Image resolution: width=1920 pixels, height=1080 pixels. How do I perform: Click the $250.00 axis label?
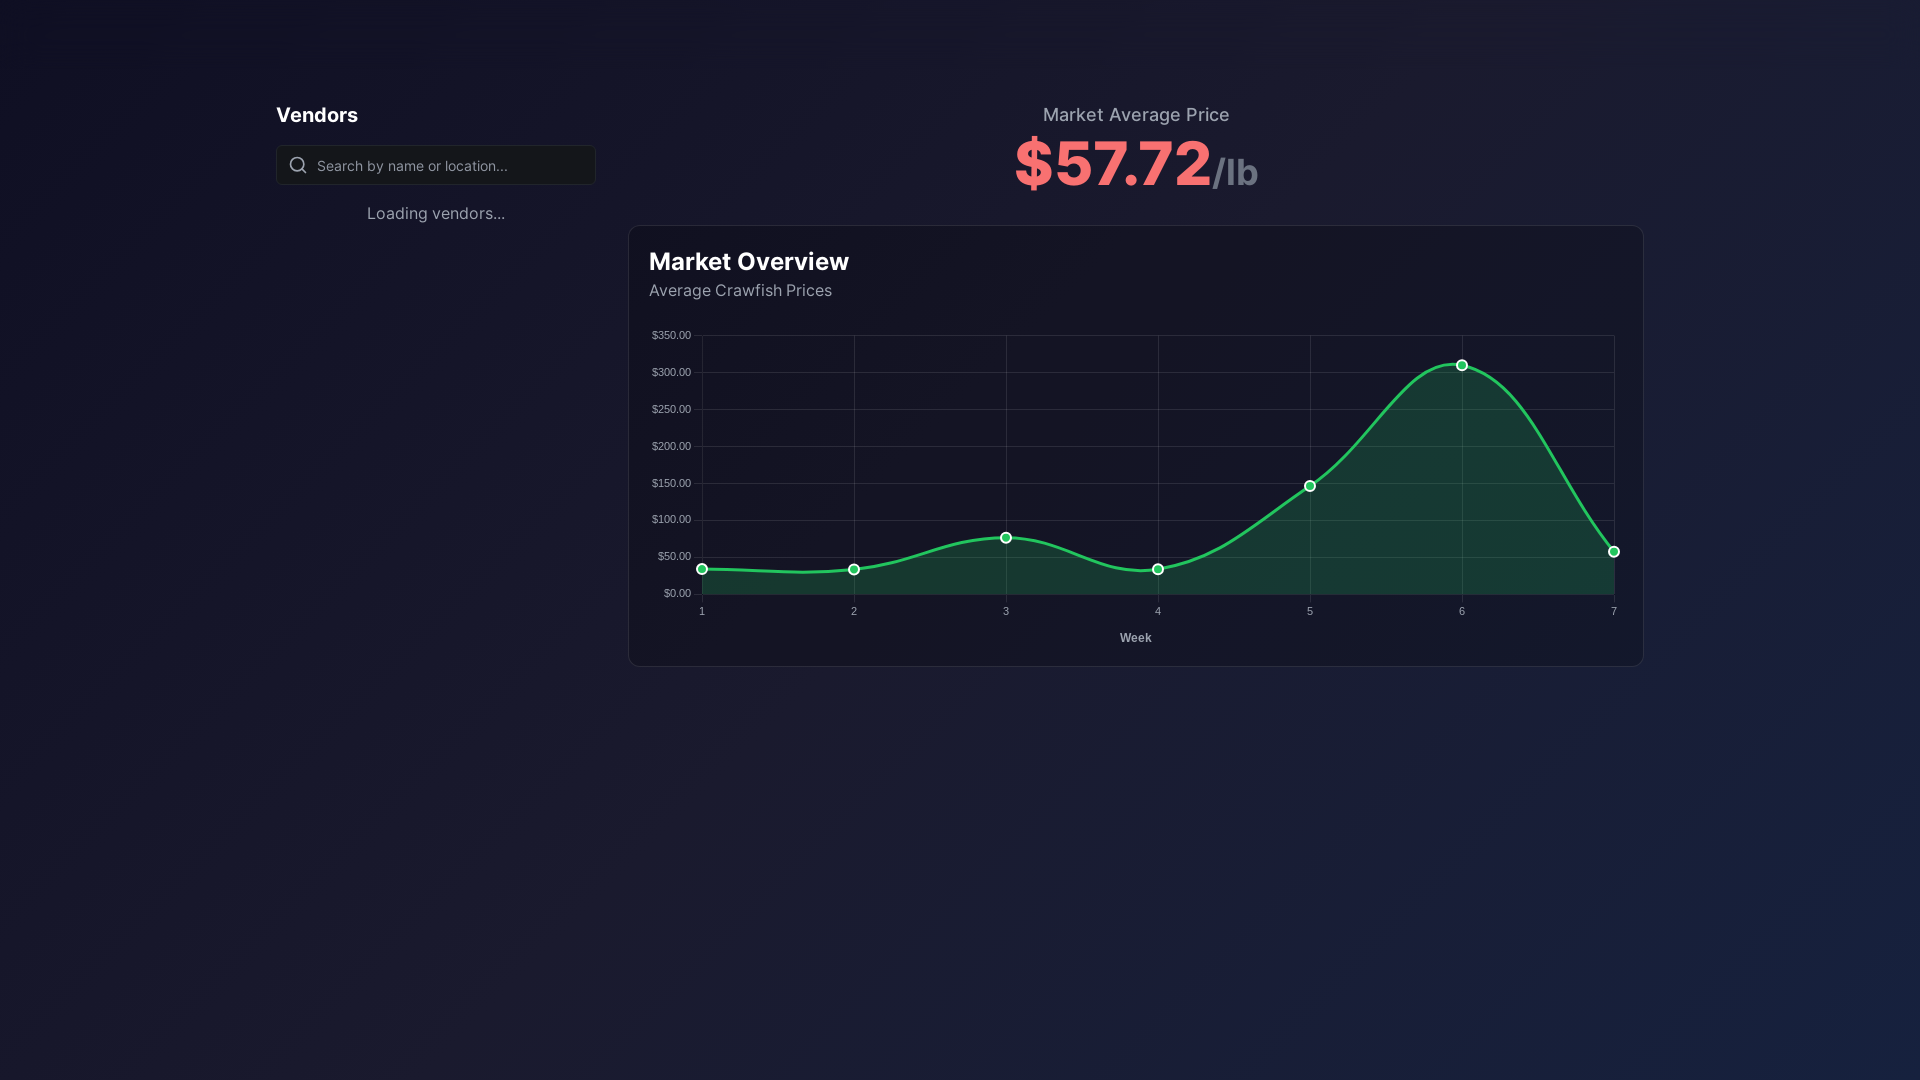[671, 409]
